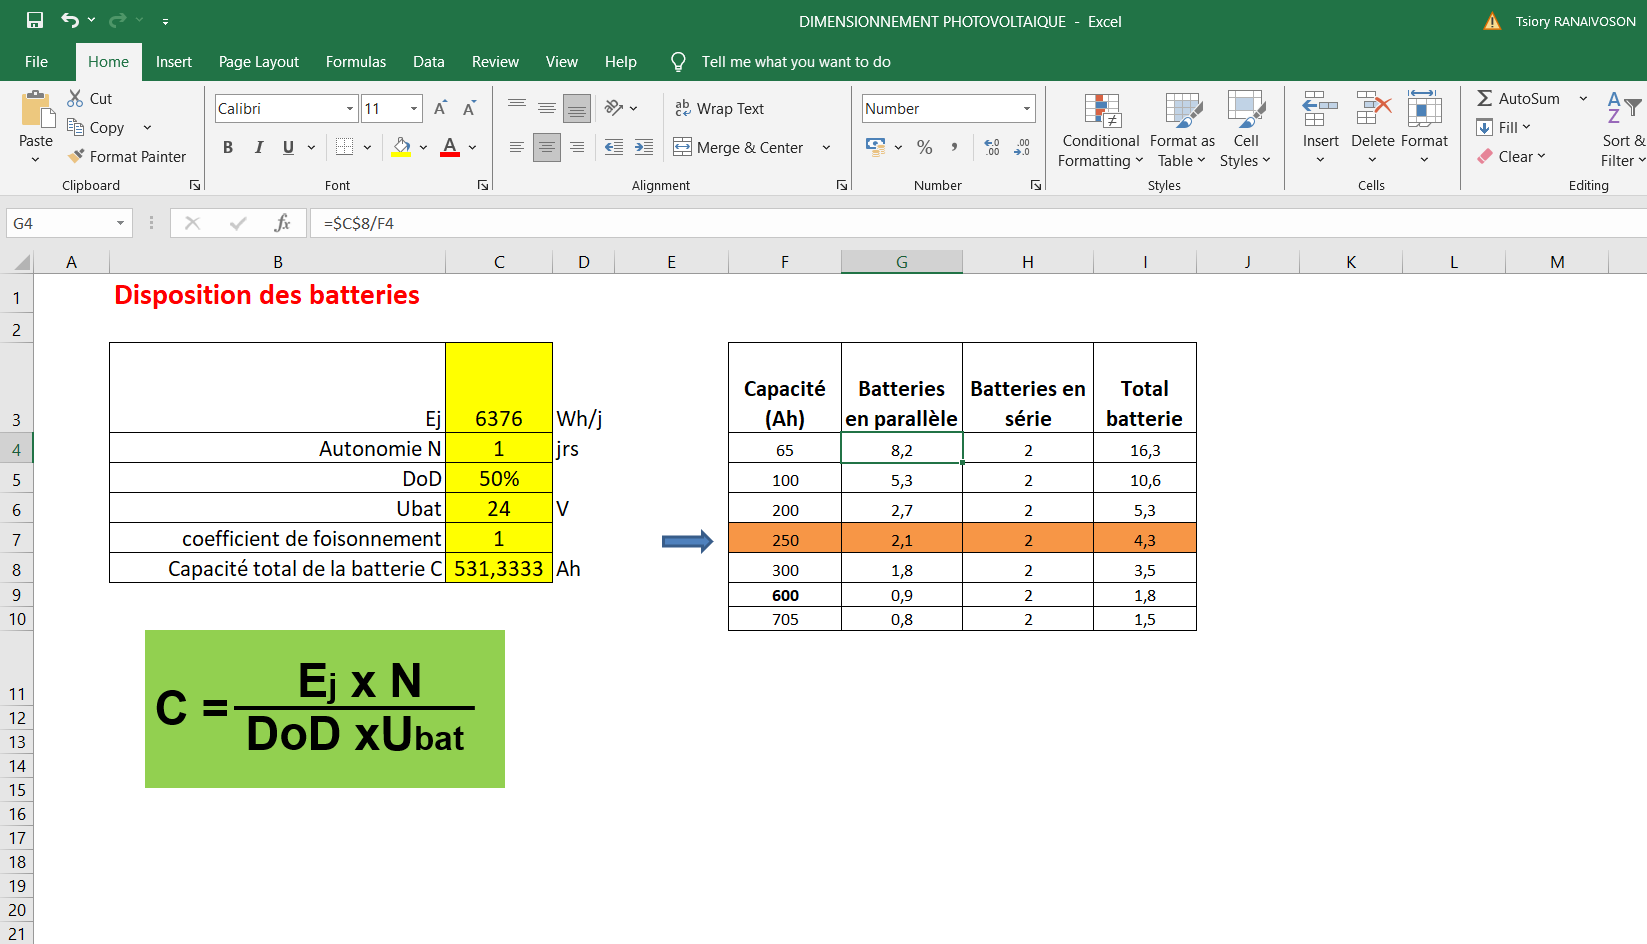
Task: Select cell containing 531,3333
Action: (499, 568)
